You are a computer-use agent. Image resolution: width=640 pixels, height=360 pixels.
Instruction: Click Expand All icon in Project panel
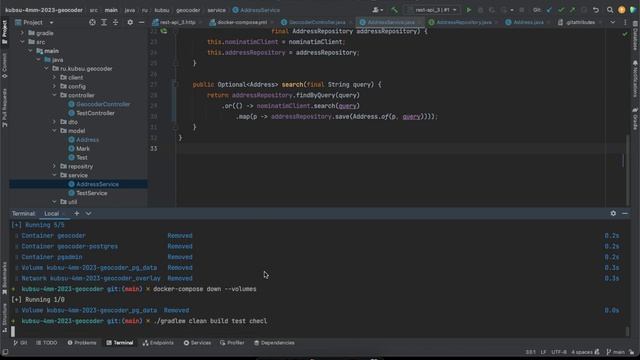coord(104,22)
